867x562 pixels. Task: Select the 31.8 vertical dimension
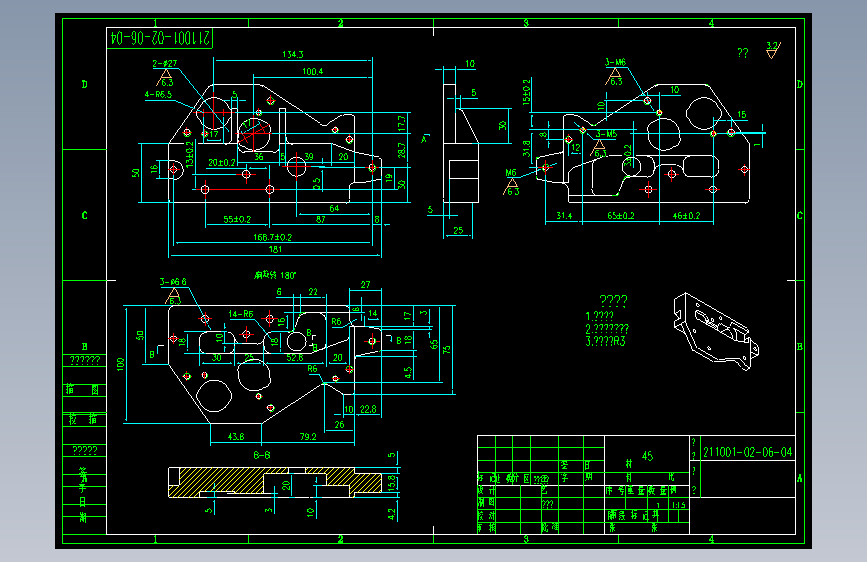pyautogui.click(x=526, y=148)
